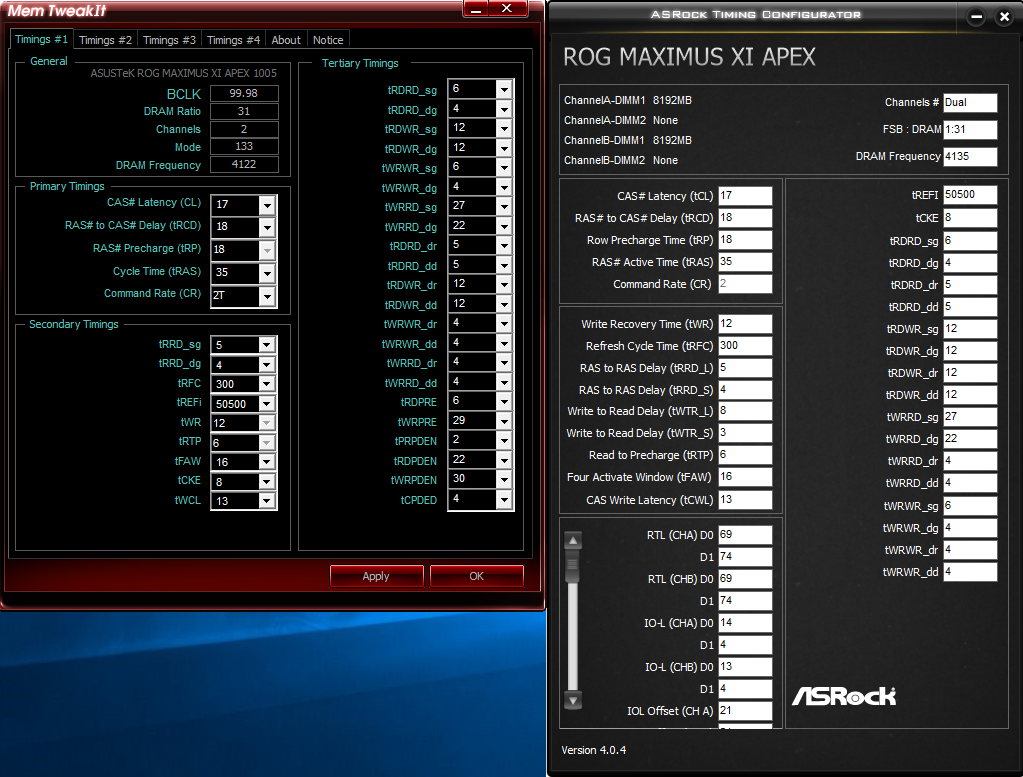Switch to the Timings #2 tab
Screen dimensions: 1023x777
(x=105, y=40)
